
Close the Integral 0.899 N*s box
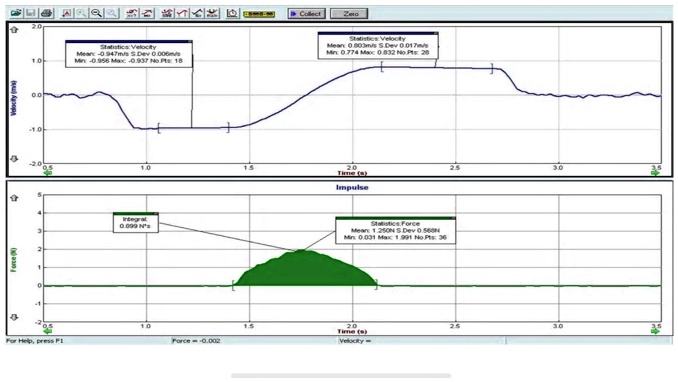pos(156,214)
